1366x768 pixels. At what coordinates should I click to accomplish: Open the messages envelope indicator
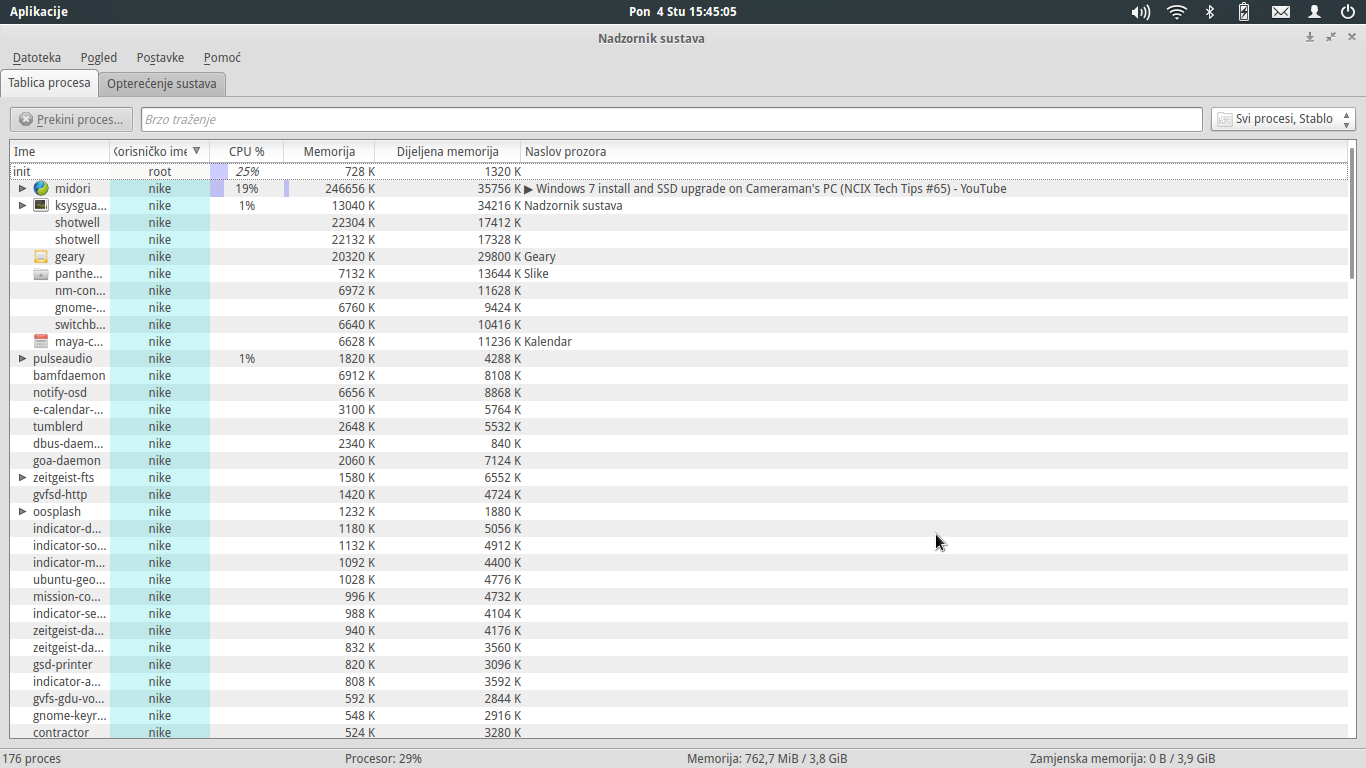[x=1280, y=12]
